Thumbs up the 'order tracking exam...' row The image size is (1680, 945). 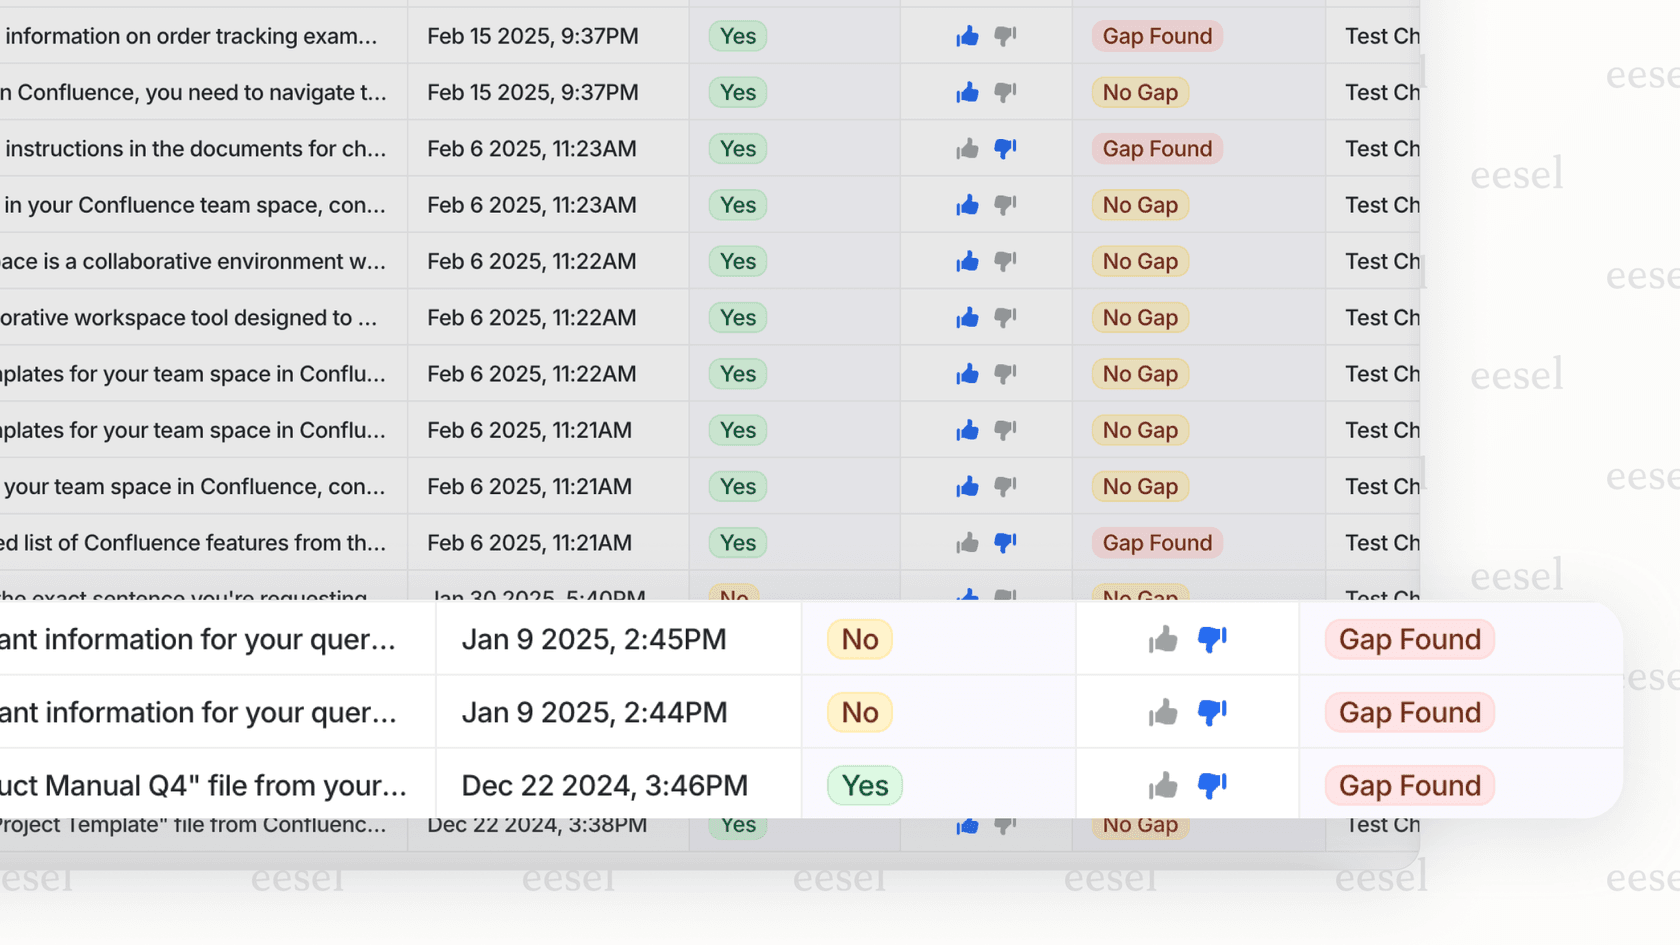coord(967,36)
